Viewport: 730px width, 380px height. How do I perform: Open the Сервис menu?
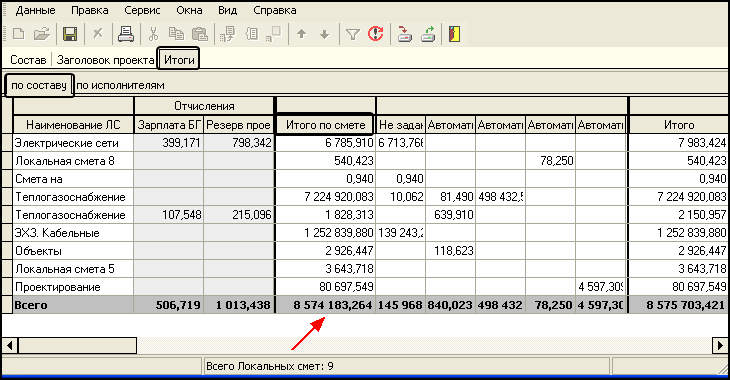click(142, 10)
